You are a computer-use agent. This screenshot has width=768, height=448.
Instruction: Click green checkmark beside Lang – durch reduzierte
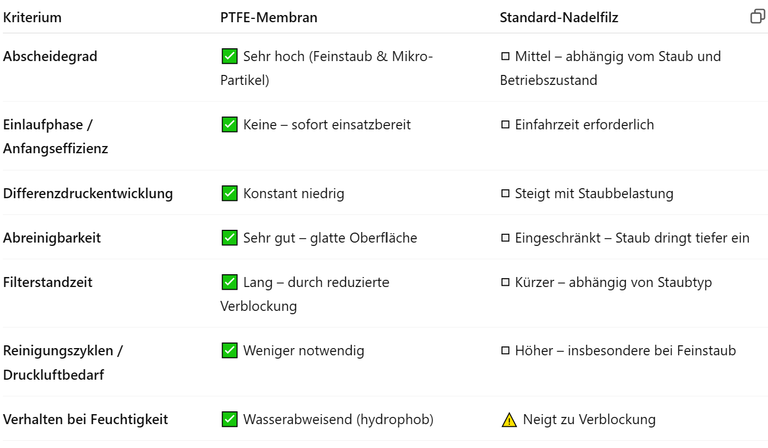click(229, 282)
